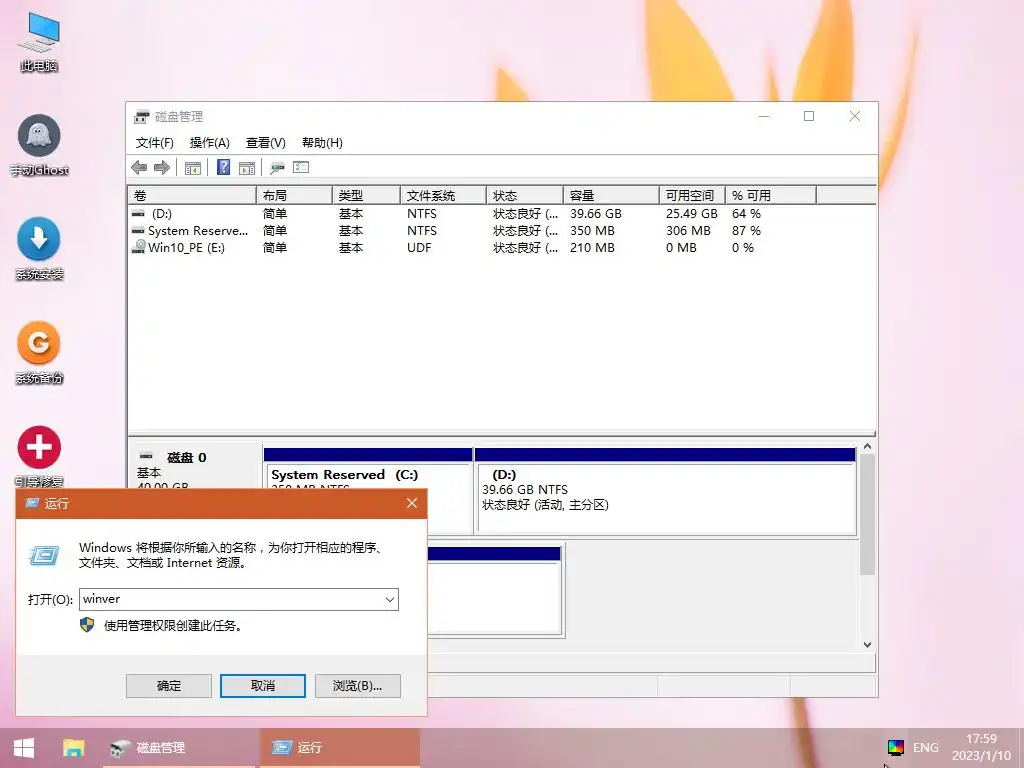
Task: Click the ENG input language indicator
Action: click(925, 747)
